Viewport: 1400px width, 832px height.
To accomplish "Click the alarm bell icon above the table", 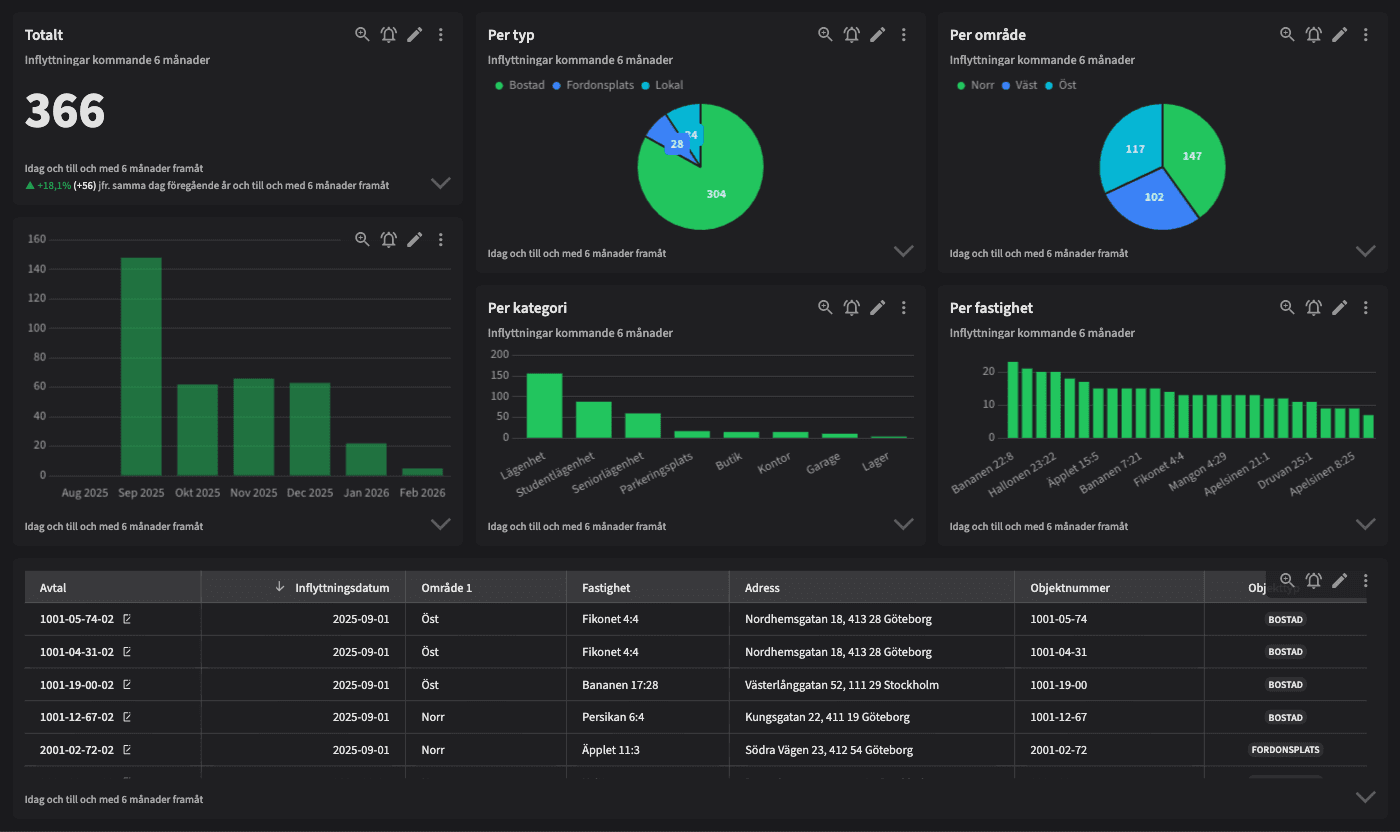I will pyautogui.click(x=1313, y=580).
